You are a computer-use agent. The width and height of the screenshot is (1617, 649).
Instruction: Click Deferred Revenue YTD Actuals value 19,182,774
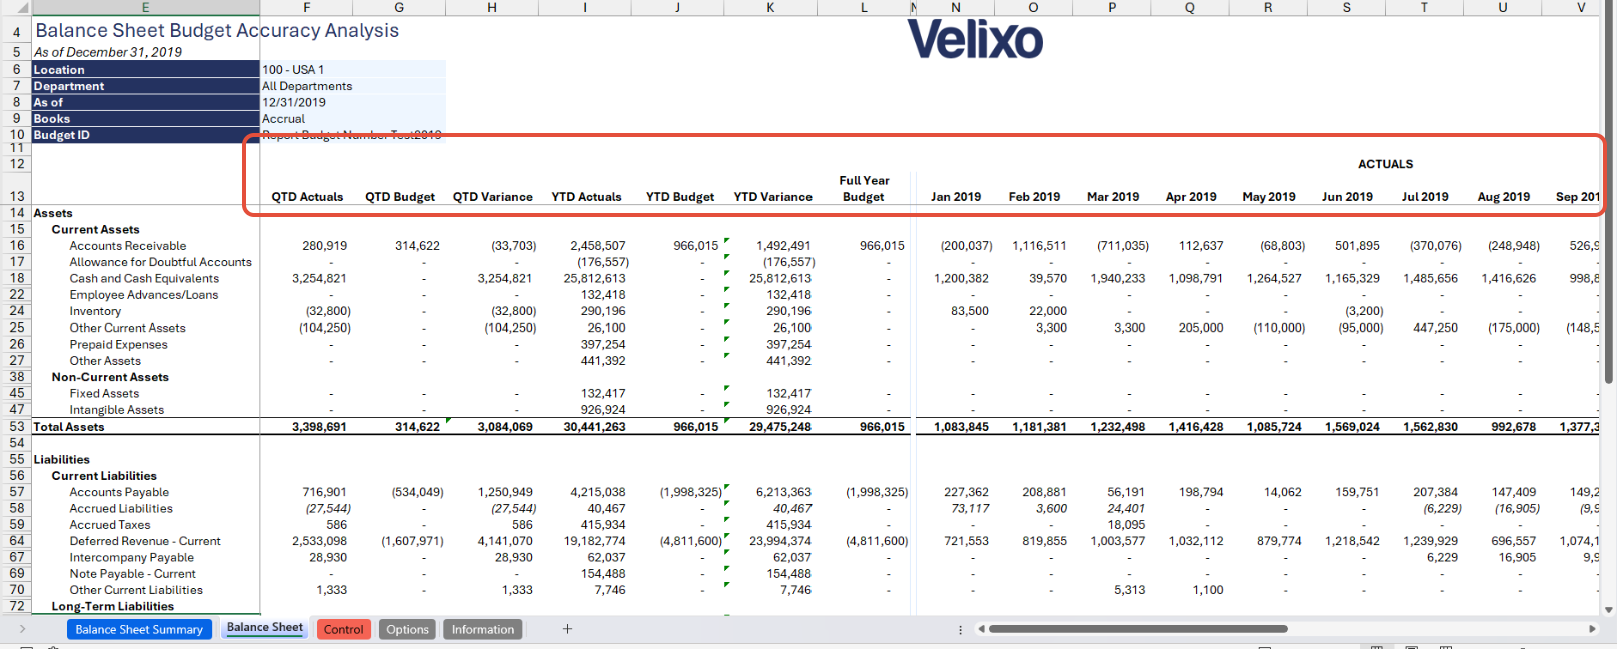coord(595,541)
